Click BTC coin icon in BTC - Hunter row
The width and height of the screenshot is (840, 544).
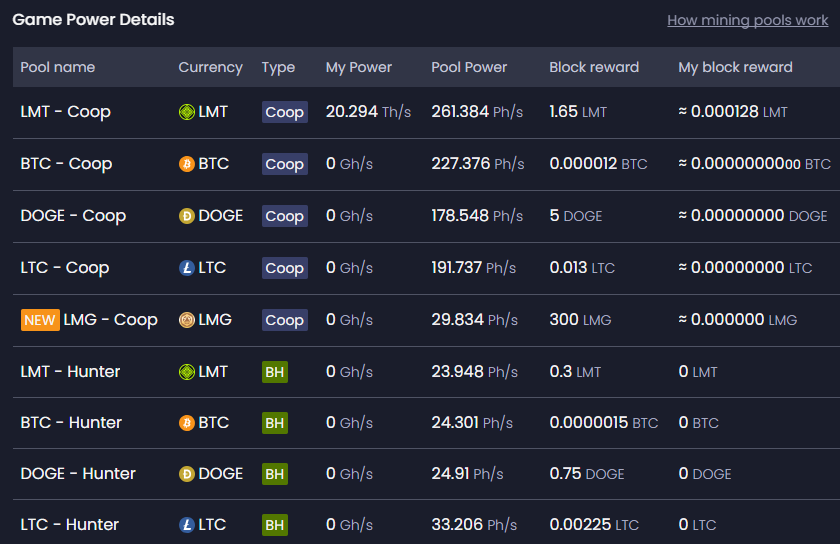click(186, 423)
